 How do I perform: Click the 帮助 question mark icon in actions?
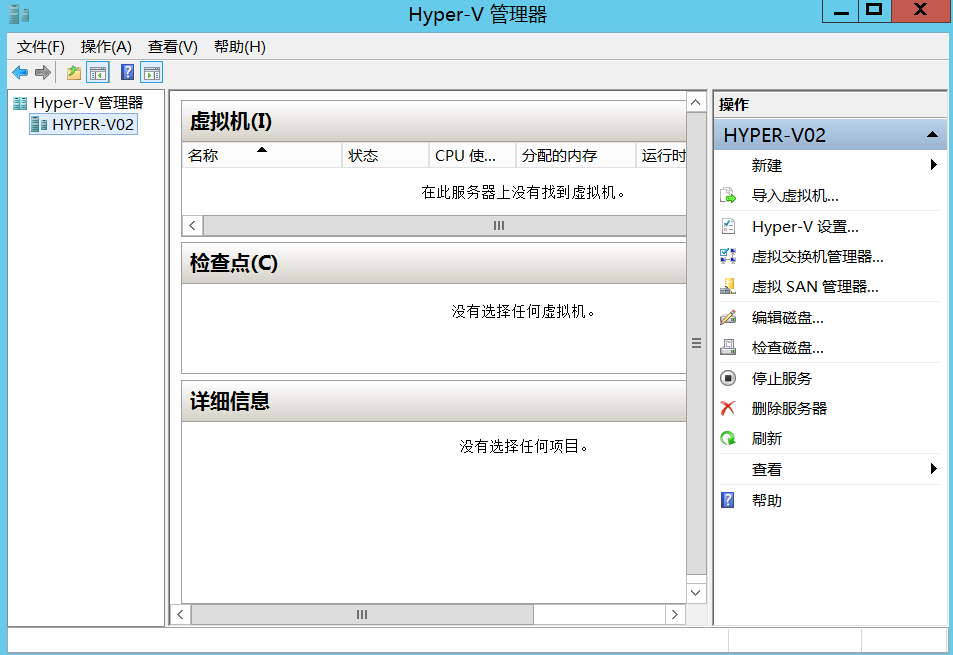[728, 500]
